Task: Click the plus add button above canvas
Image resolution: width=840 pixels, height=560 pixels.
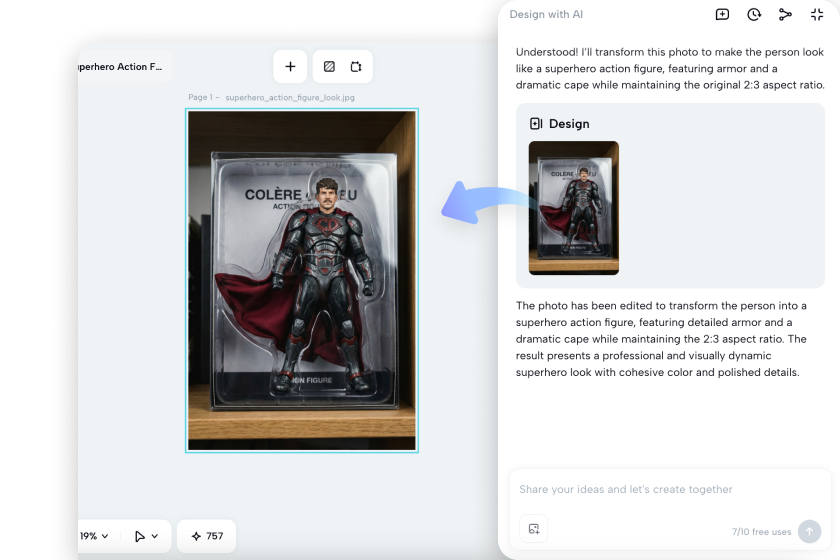Action: click(x=290, y=67)
